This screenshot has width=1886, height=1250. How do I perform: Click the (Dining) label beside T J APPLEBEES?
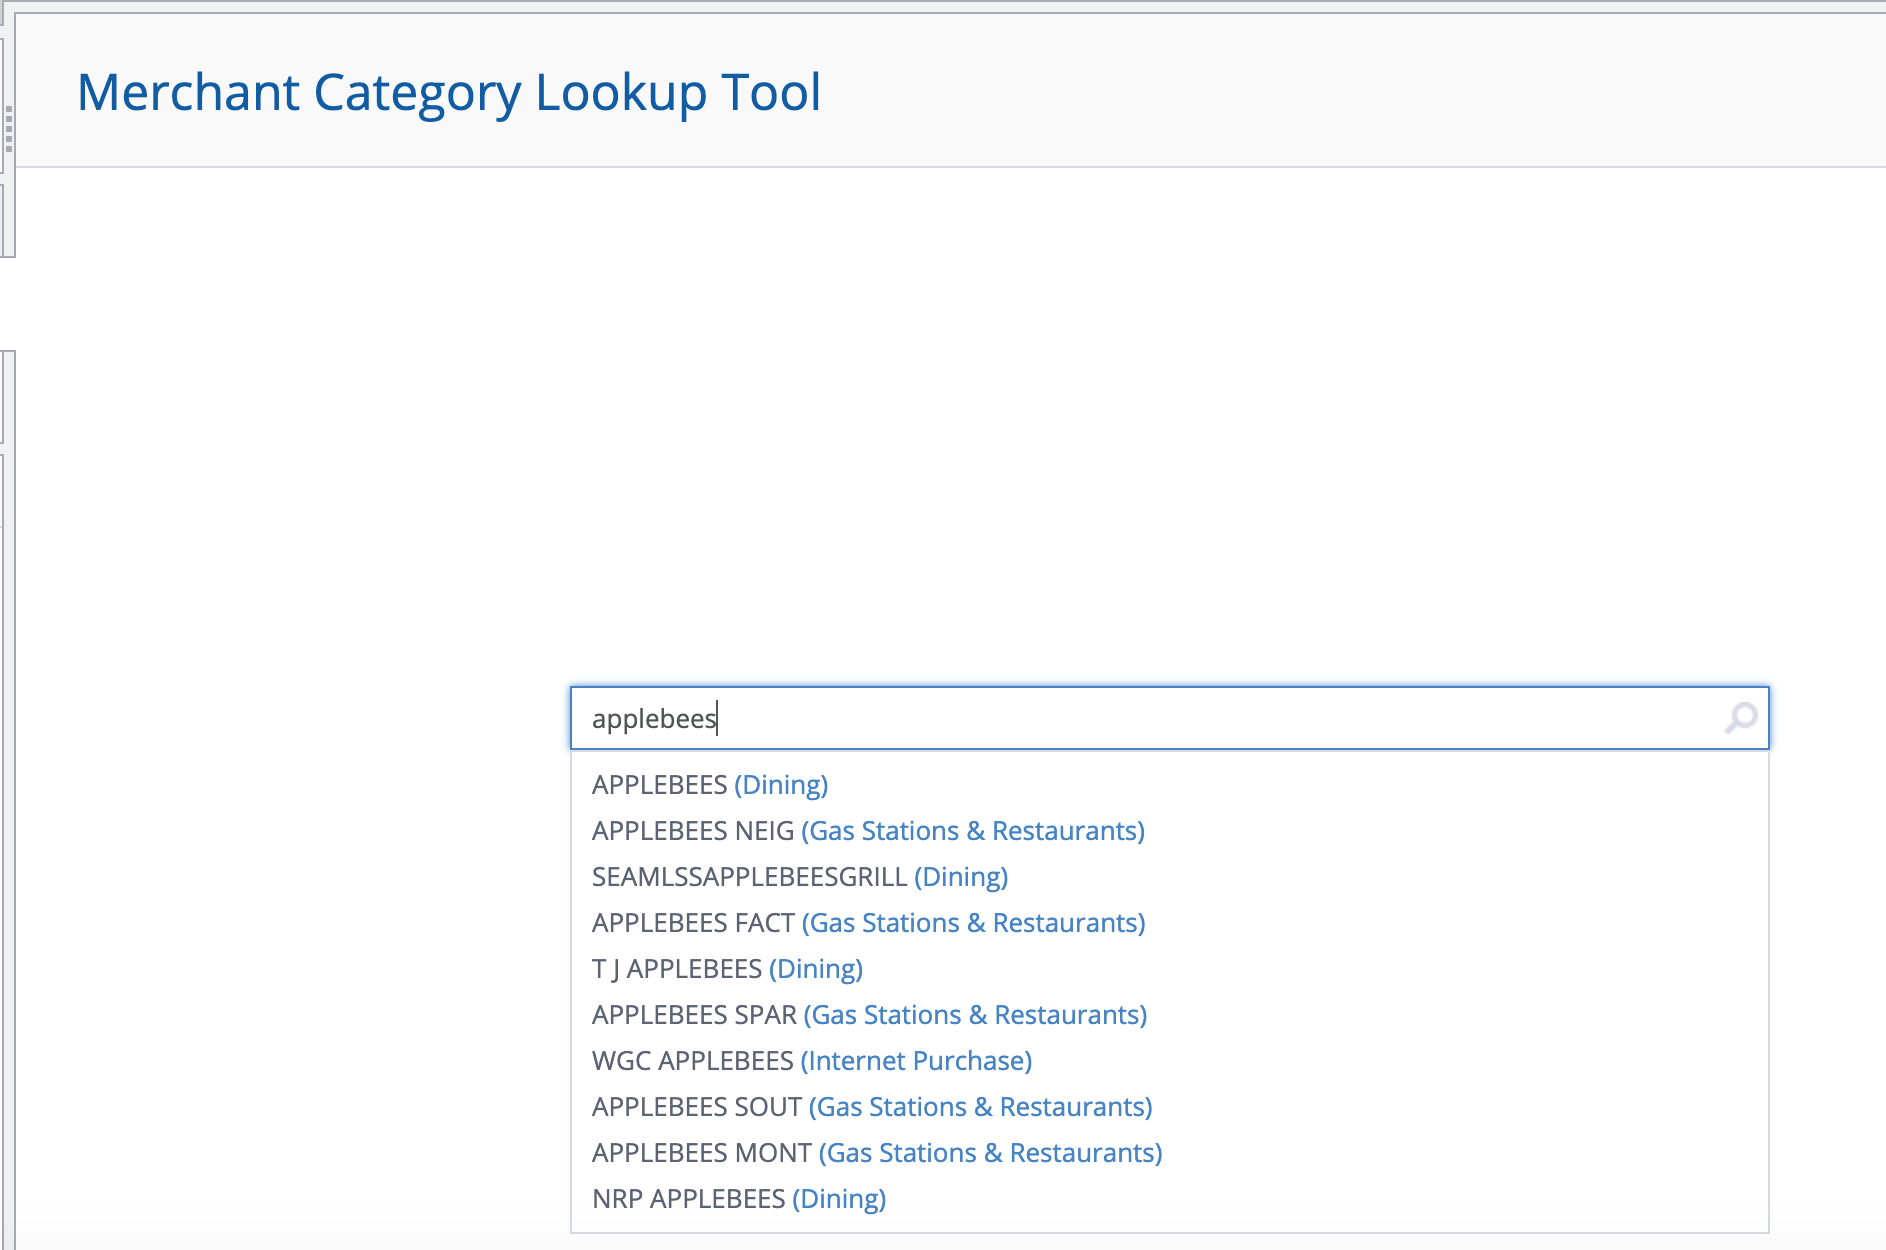pos(815,969)
